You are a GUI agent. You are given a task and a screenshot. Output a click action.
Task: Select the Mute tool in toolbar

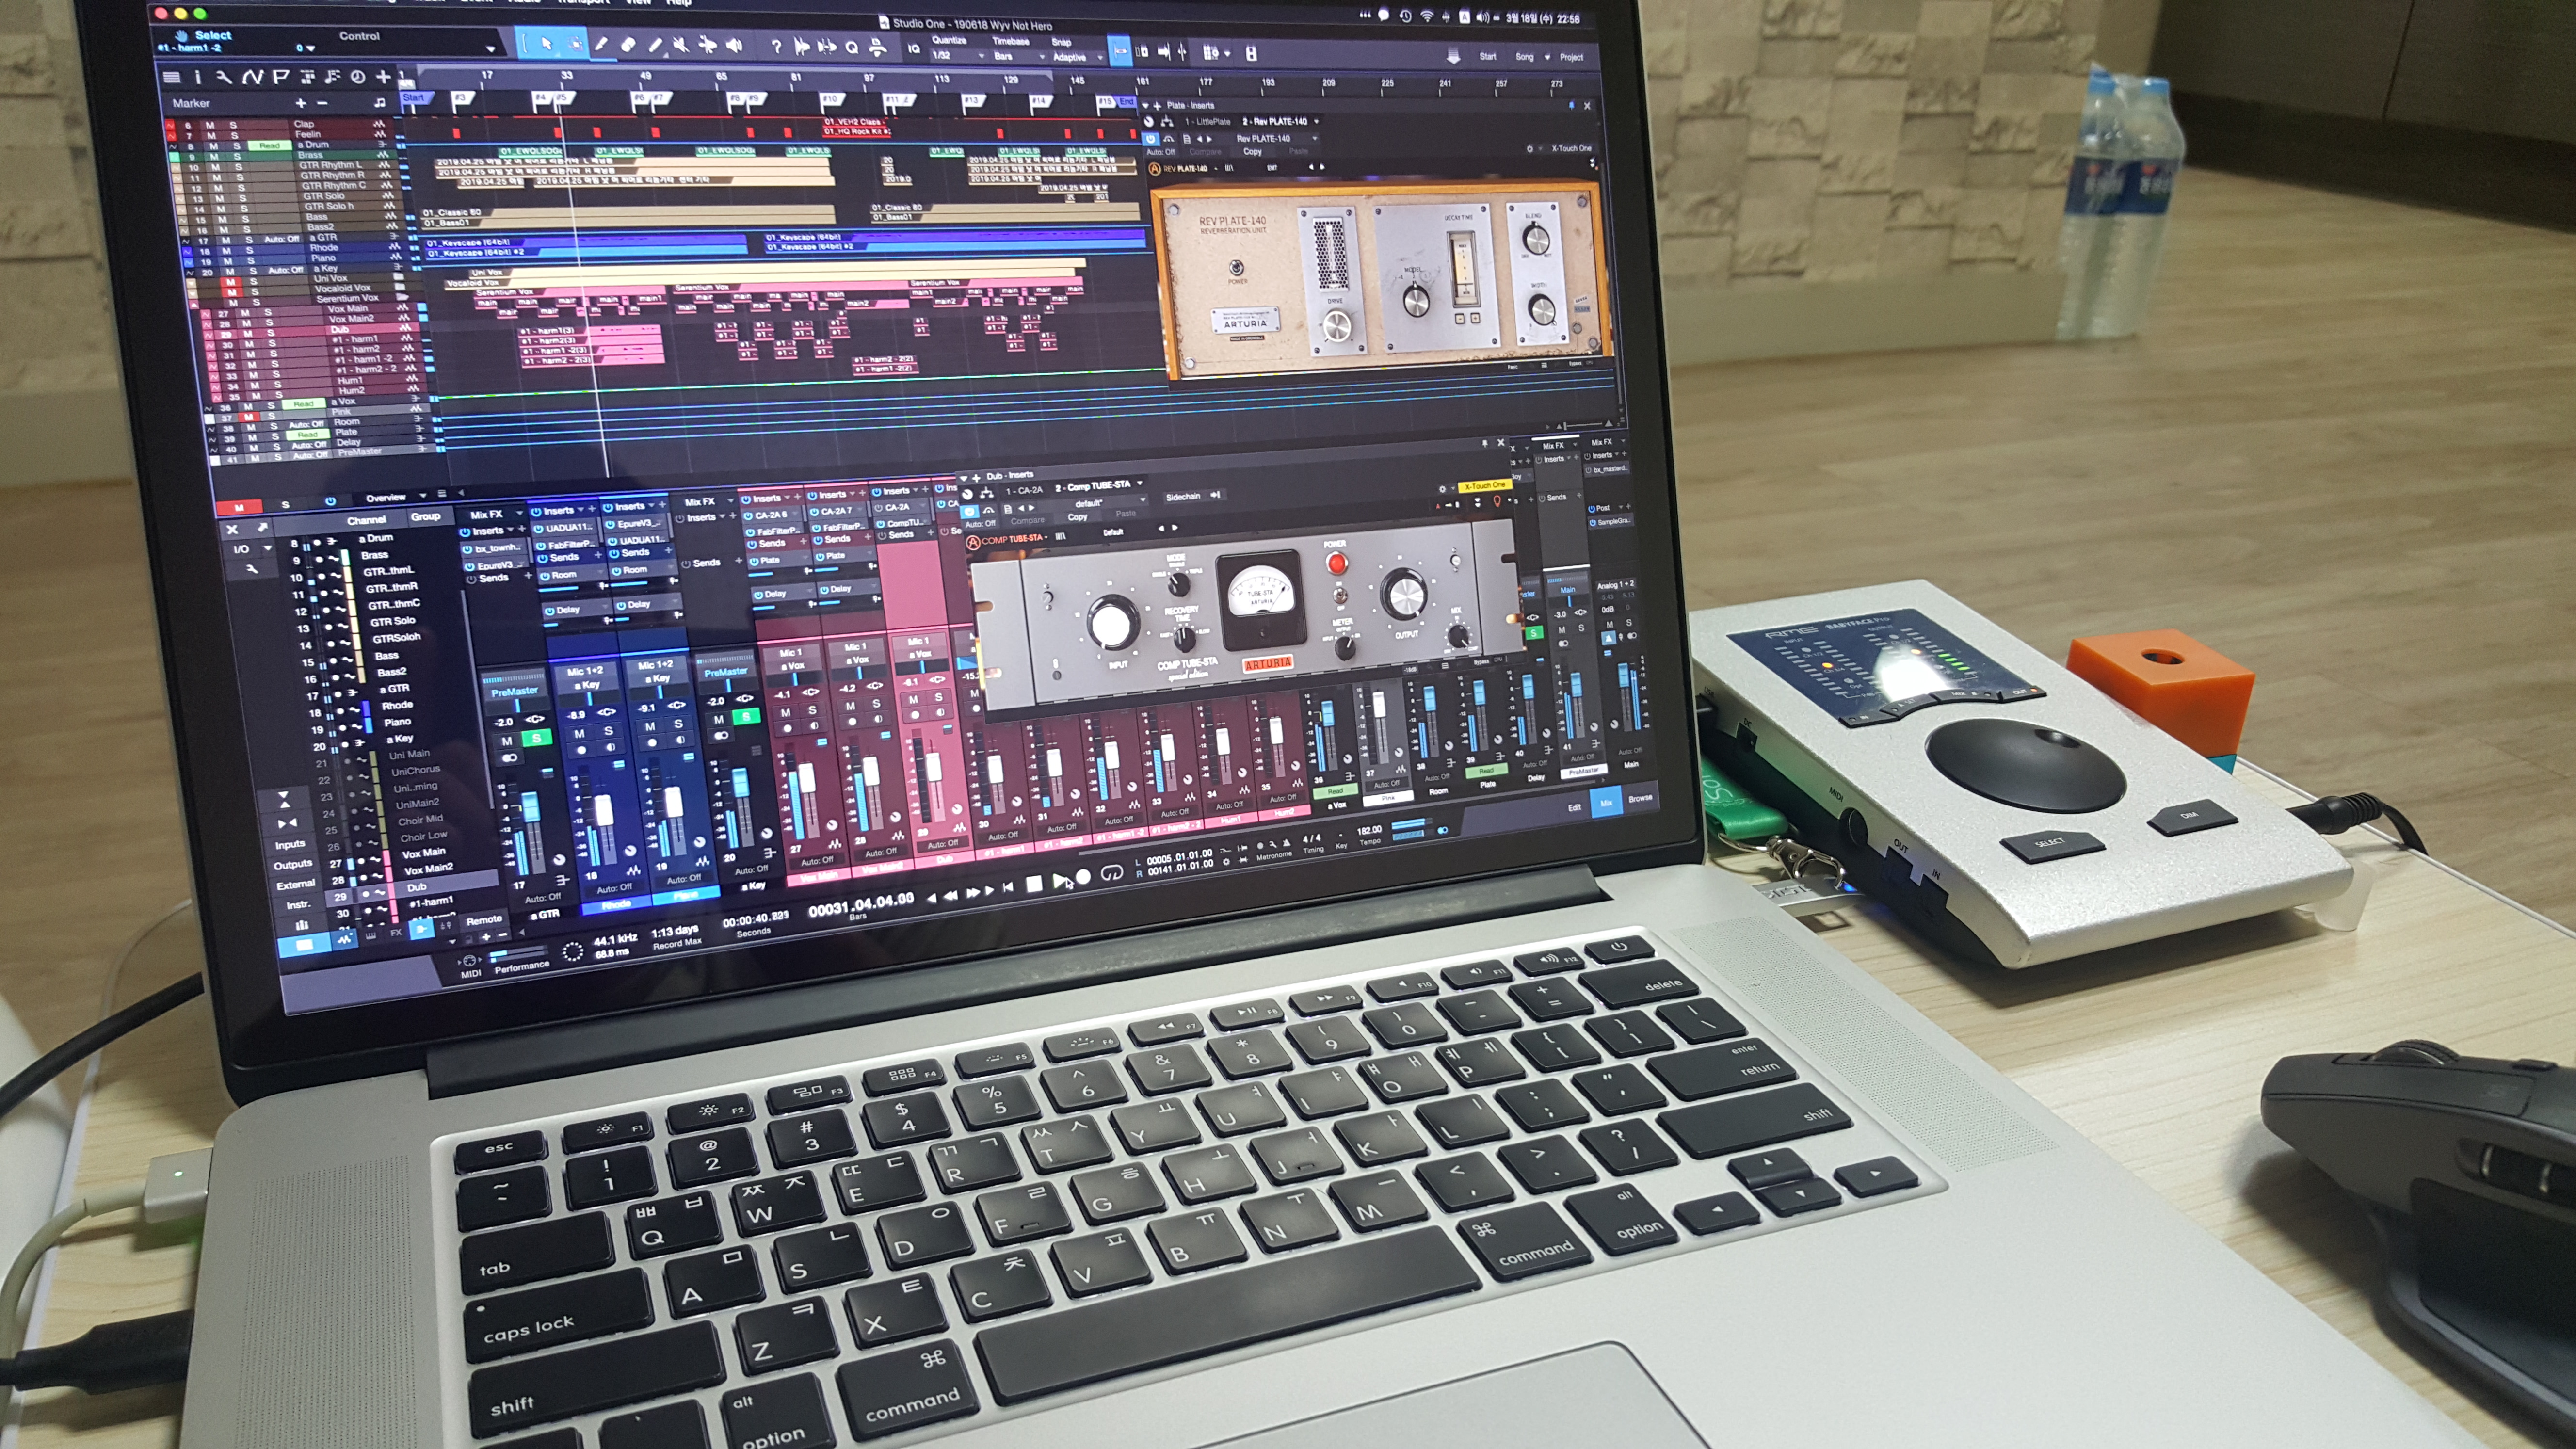point(680,45)
